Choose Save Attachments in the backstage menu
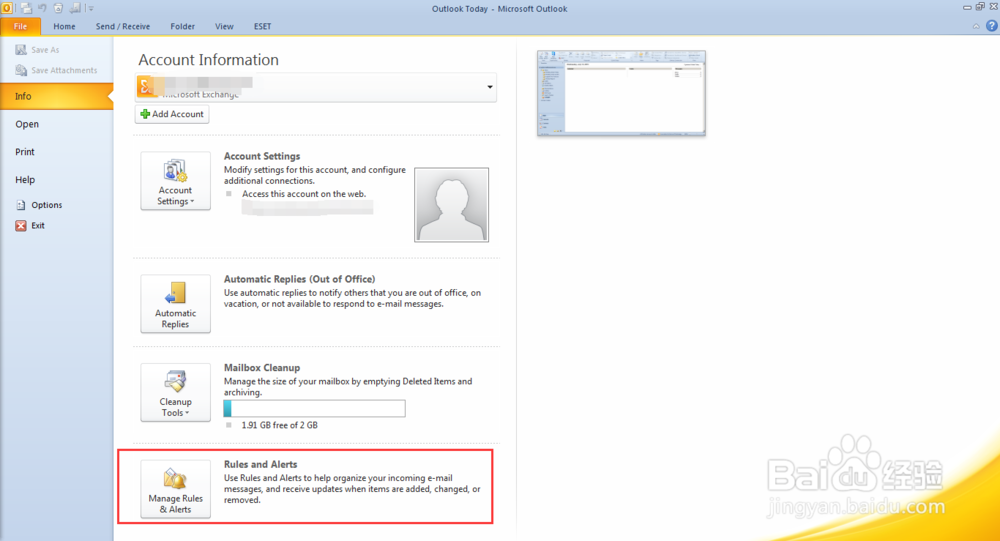Screen dimensions: 1000x541 pyautogui.click(x=56, y=70)
